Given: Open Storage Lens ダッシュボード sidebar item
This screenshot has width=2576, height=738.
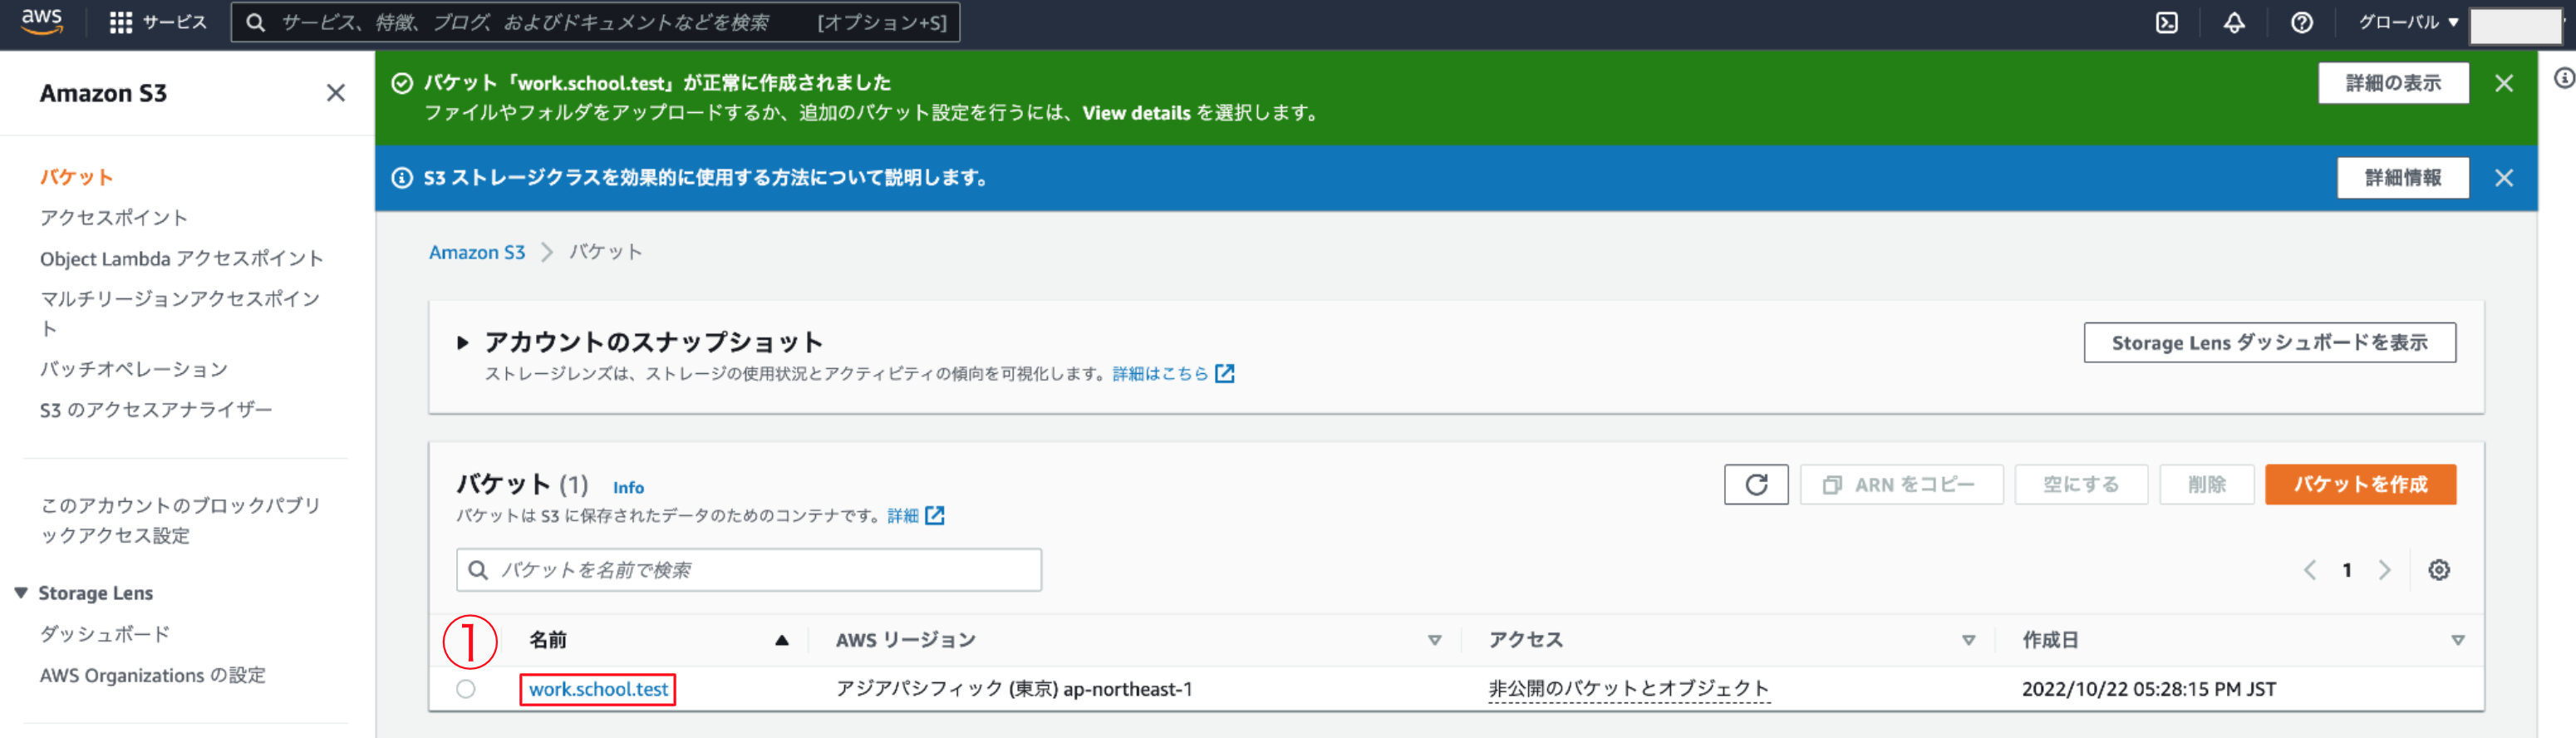Looking at the screenshot, I should 105,634.
